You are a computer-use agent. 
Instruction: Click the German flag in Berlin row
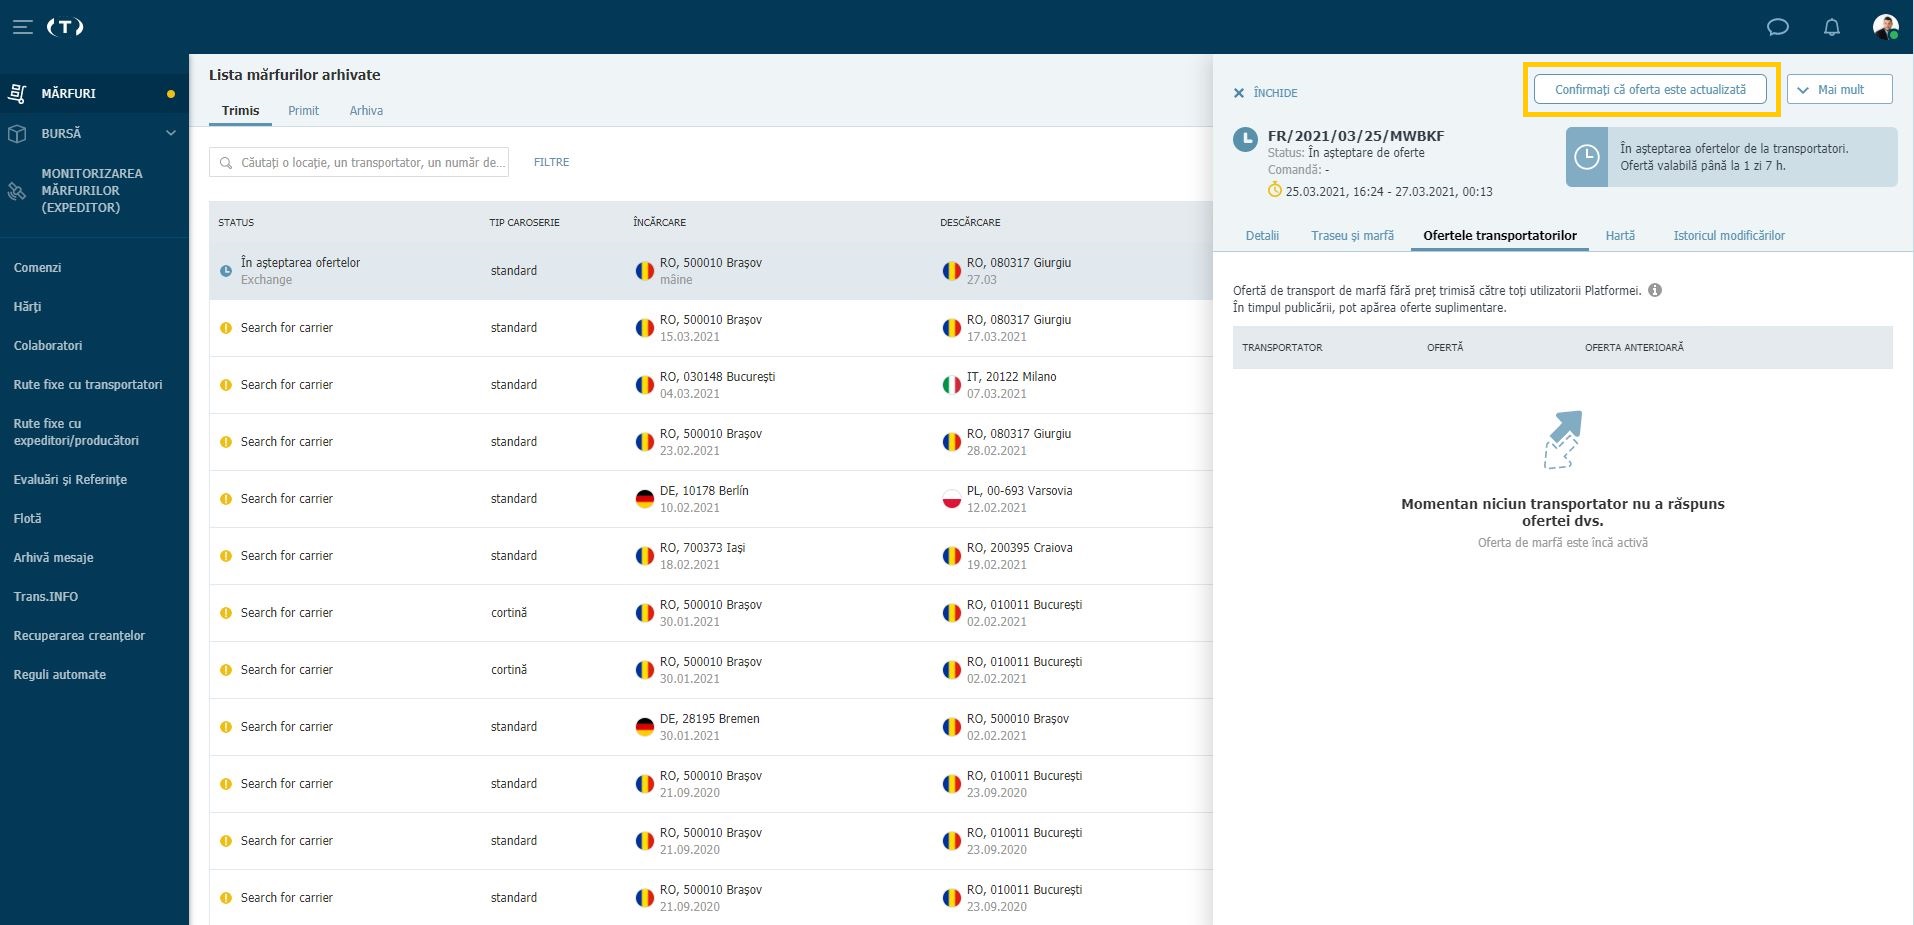pos(645,499)
